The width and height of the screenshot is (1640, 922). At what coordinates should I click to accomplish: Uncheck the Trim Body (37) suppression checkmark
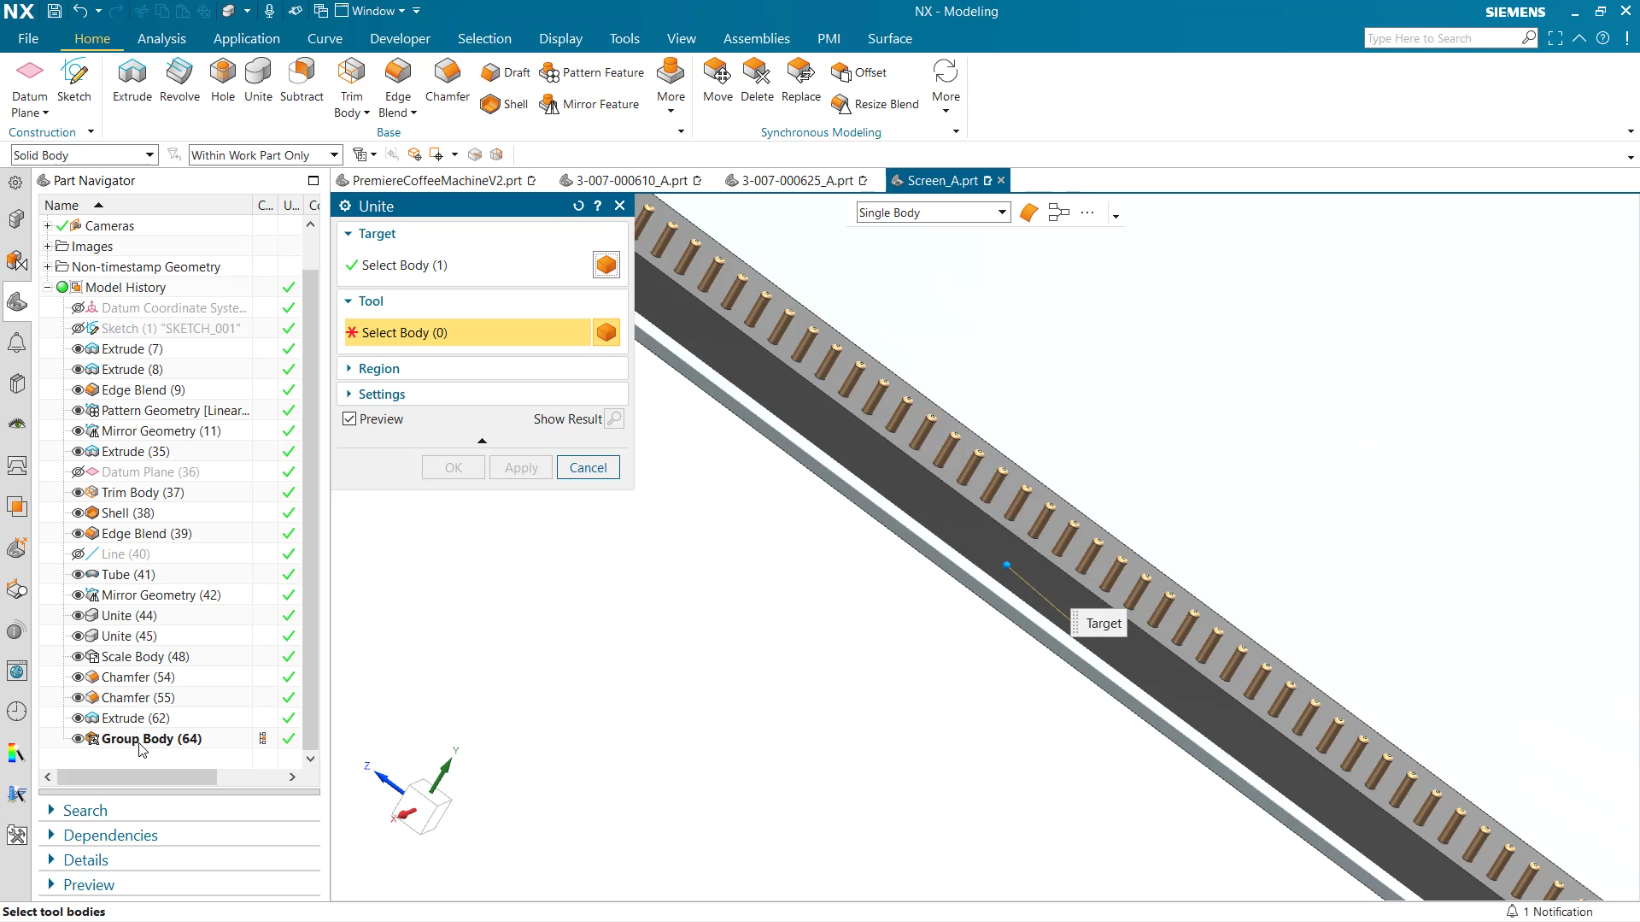pyautogui.click(x=288, y=492)
